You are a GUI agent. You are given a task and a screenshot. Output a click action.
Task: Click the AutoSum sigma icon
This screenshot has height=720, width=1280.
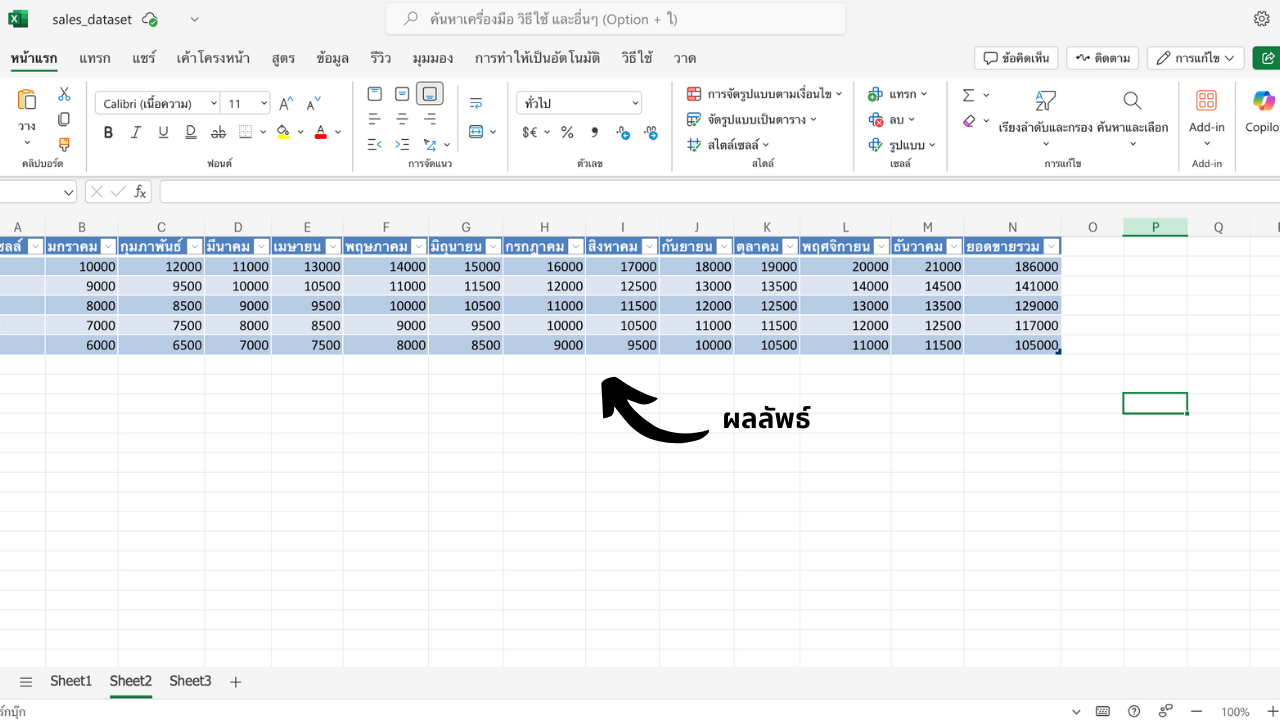point(968,95)
